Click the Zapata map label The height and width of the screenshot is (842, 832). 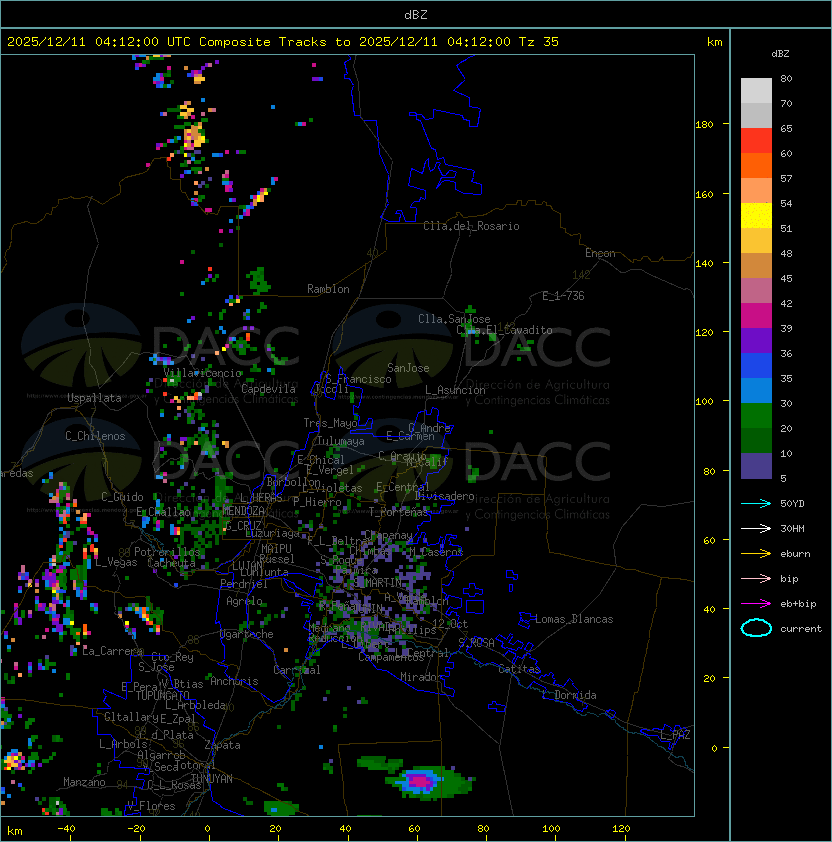pos(222,745)
